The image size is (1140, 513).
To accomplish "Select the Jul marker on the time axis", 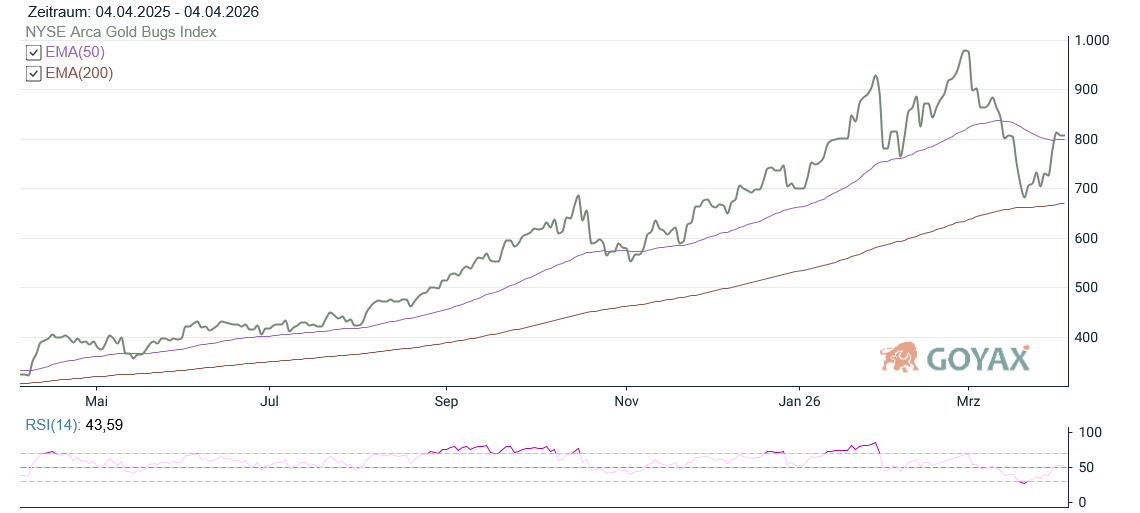I will 269,401.
